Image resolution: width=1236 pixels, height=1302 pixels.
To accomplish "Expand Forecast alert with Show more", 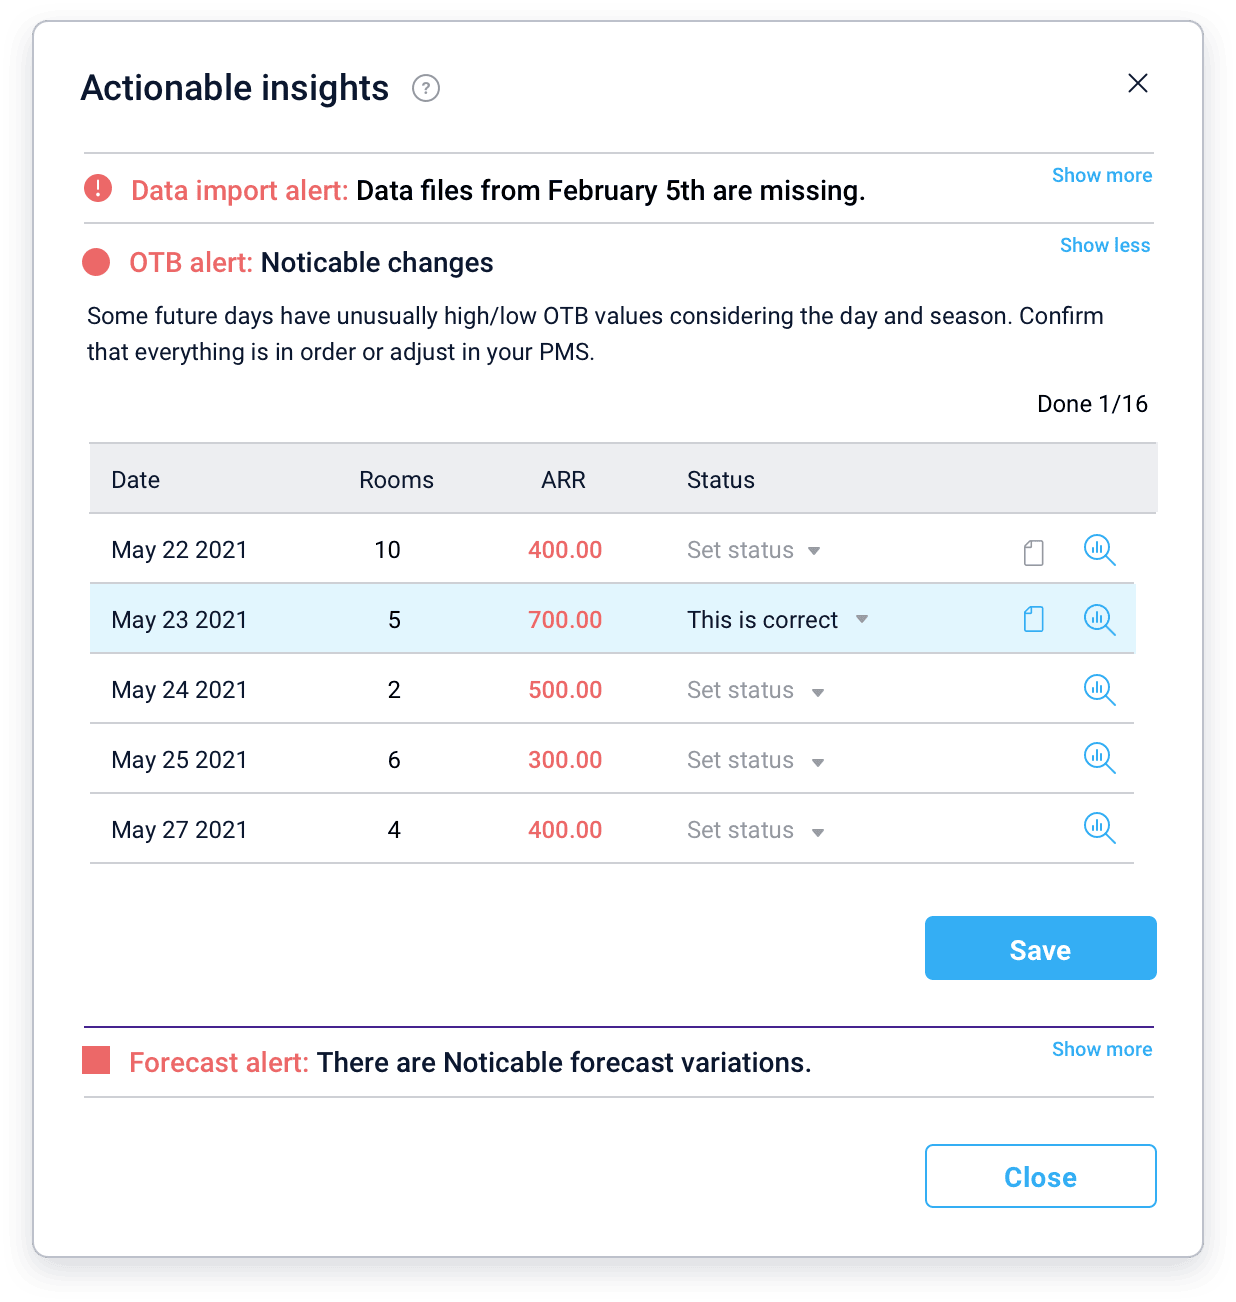I will (1101, 1050).
